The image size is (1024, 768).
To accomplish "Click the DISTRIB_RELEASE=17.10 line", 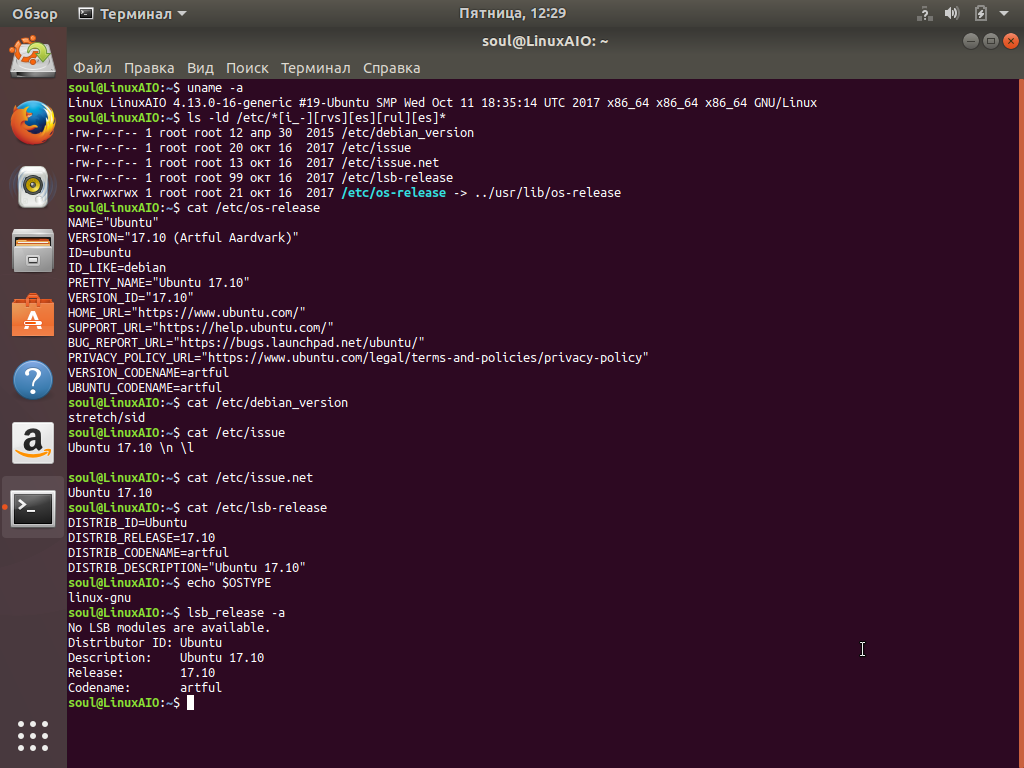I will pos(142,538).
